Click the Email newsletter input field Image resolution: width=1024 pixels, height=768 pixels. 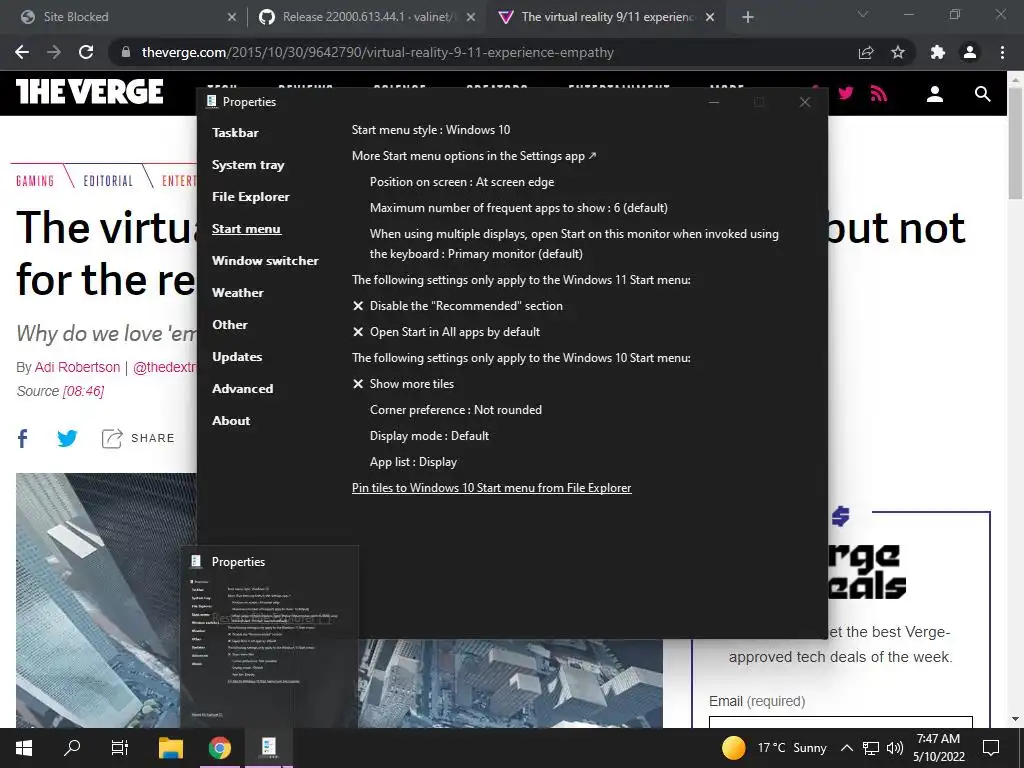tap(840, 722)
